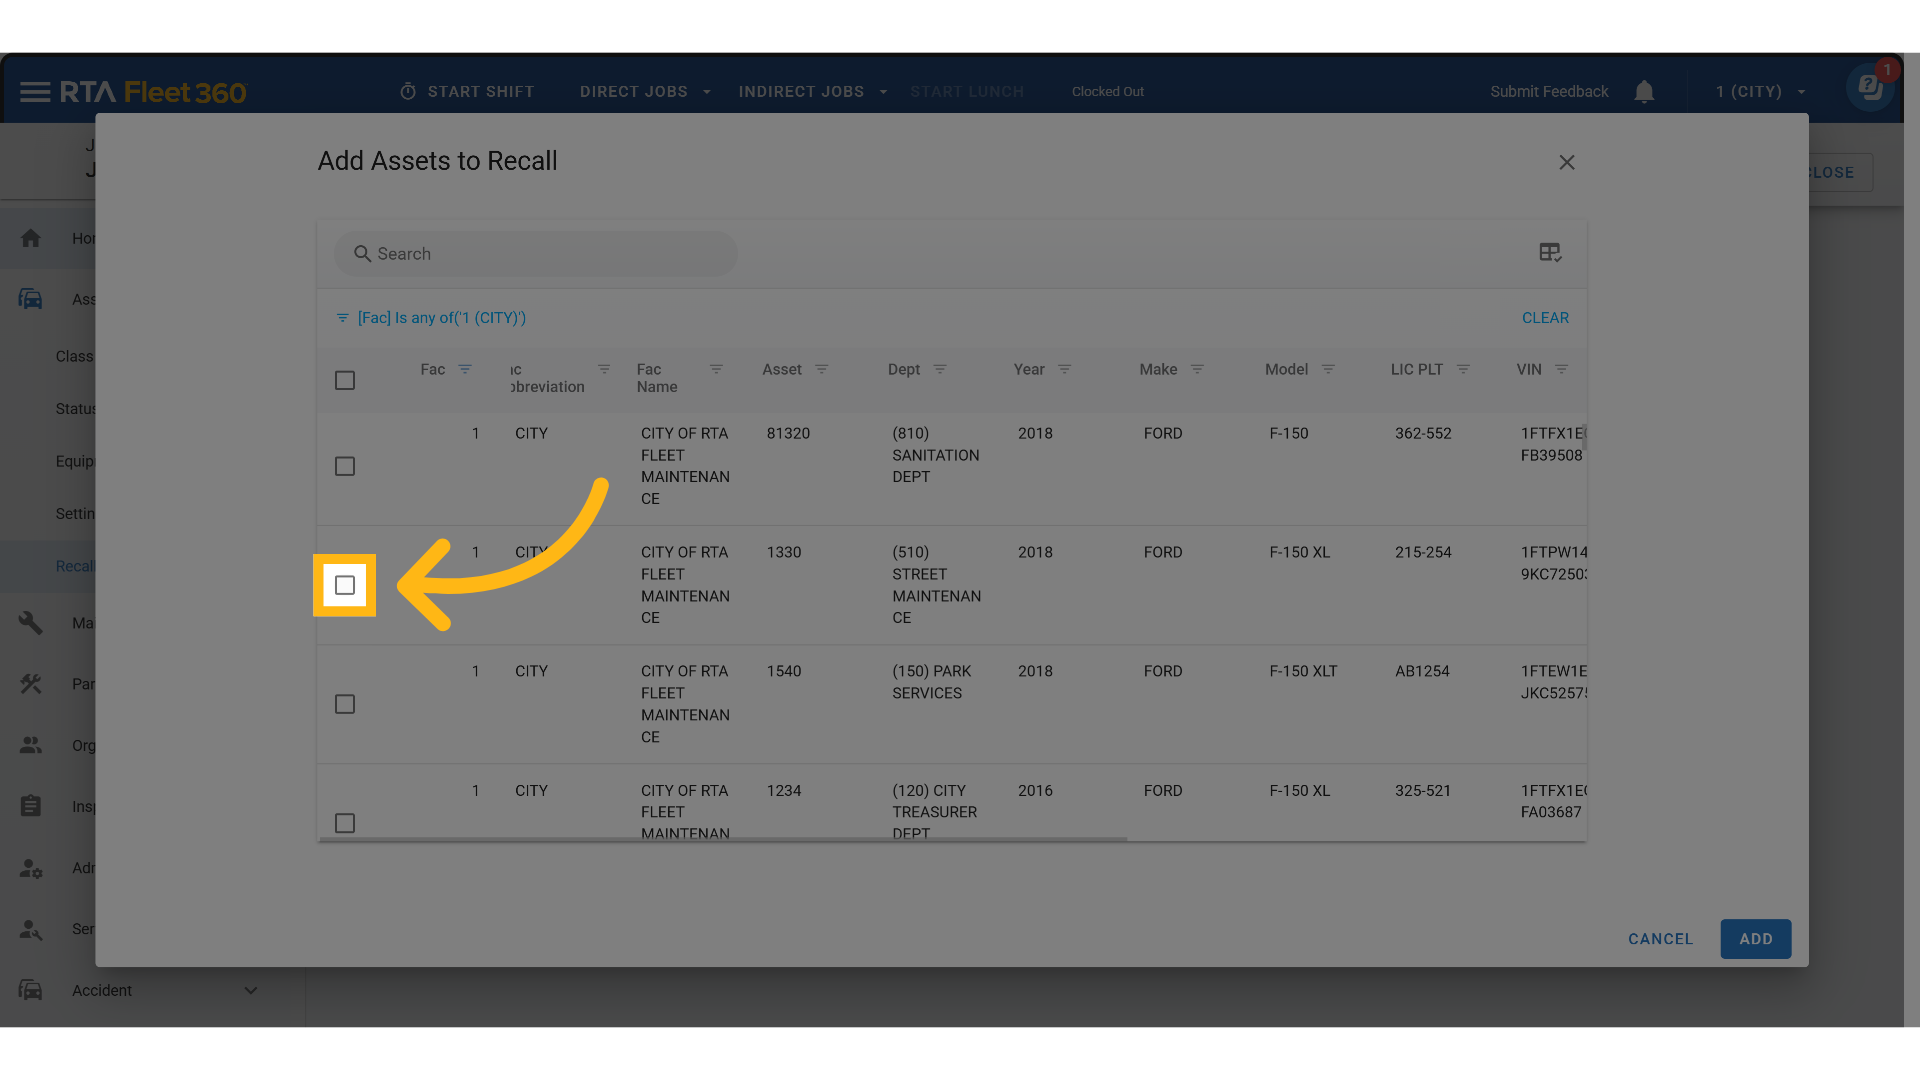Toggle the select-all header checkbox
Image resolution: width=1920 pixels, height=1080 pixels.
click(345, 381)
